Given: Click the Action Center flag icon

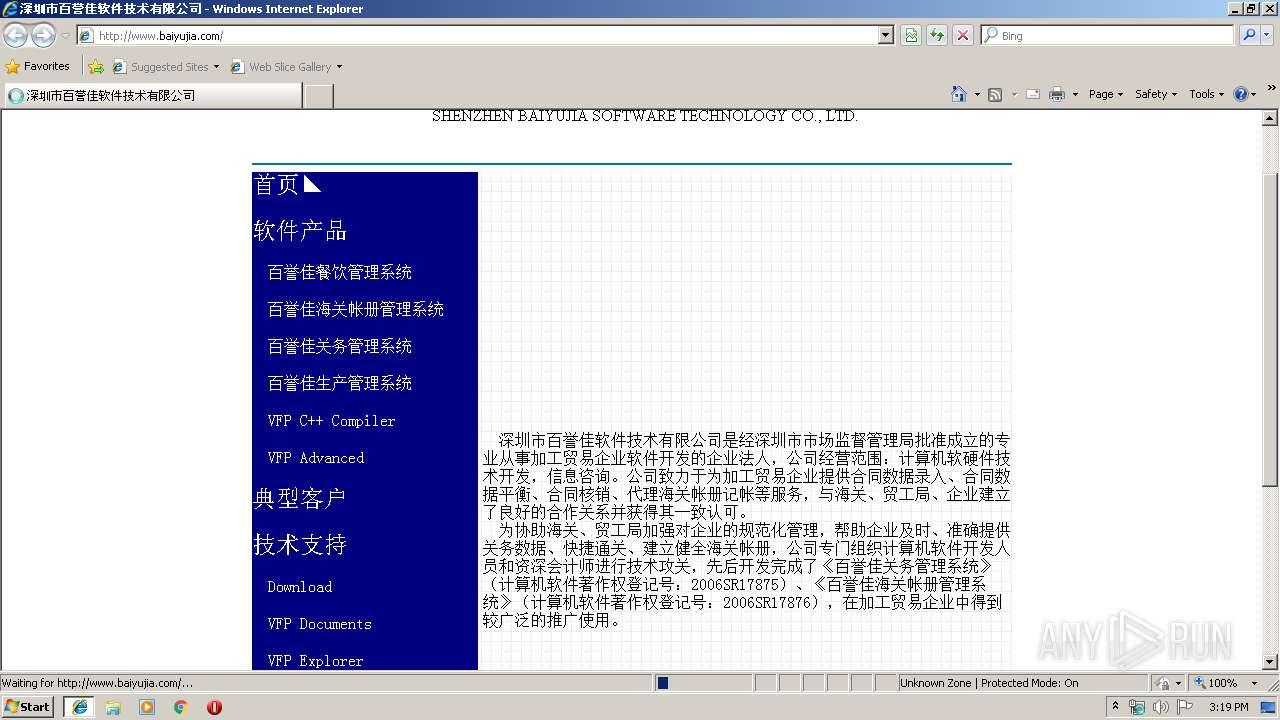Looking at the screenshot, I should [x=1184, y=707].
